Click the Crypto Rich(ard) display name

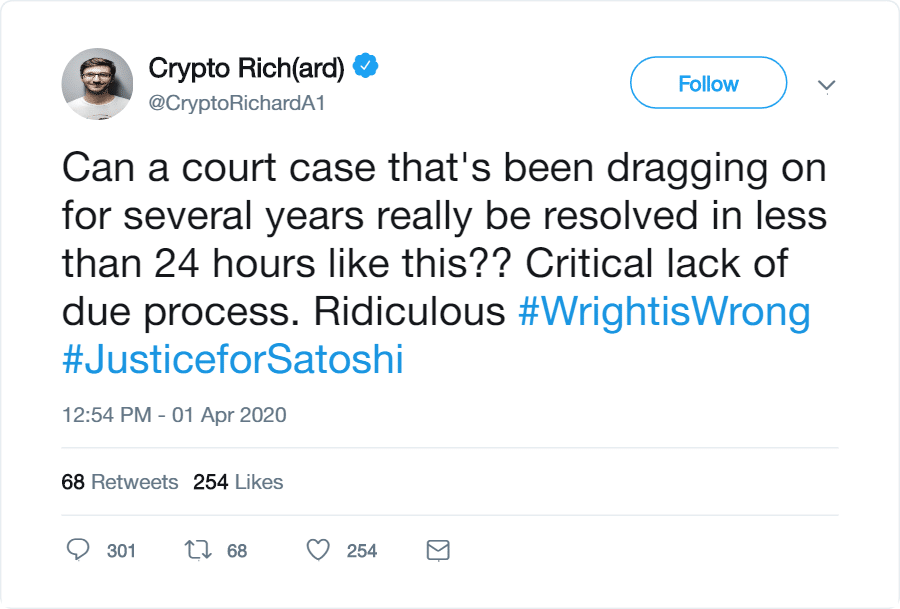click(246, 69)
